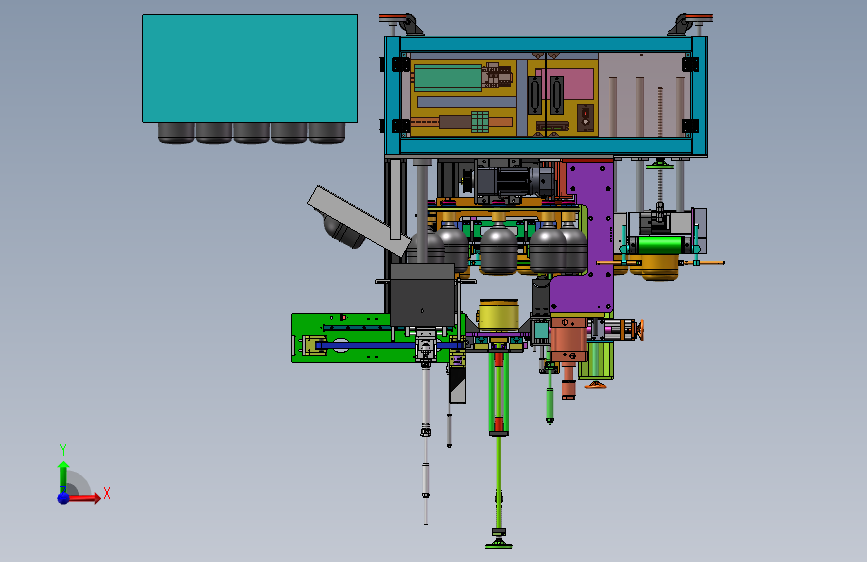Select the green rectangular module in the cabinet
This screenshot has height=562, width=867.
pos(448,77)
